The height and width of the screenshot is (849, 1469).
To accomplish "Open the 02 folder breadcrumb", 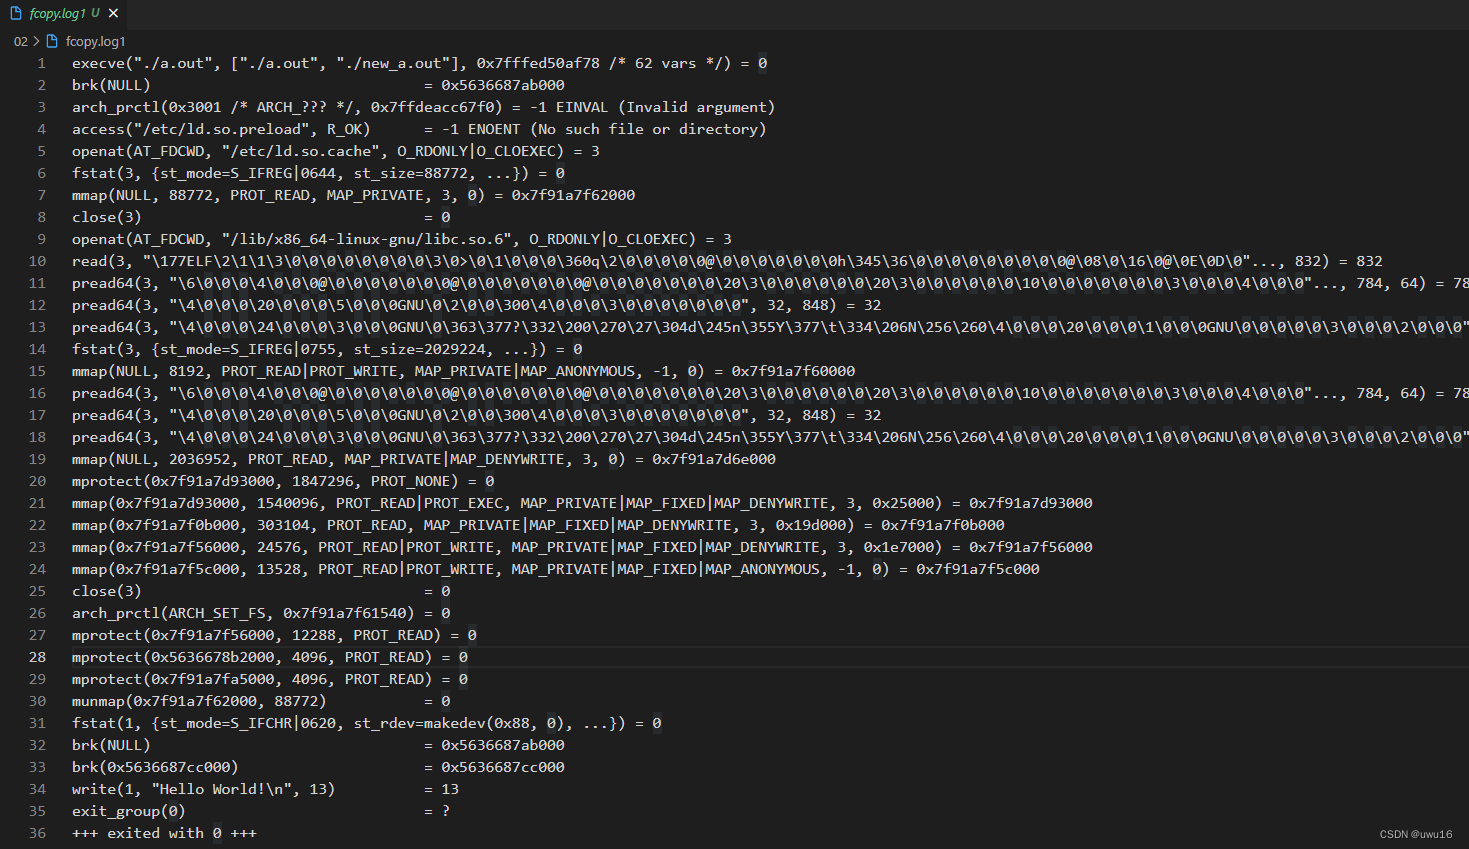I will point(21,41).
